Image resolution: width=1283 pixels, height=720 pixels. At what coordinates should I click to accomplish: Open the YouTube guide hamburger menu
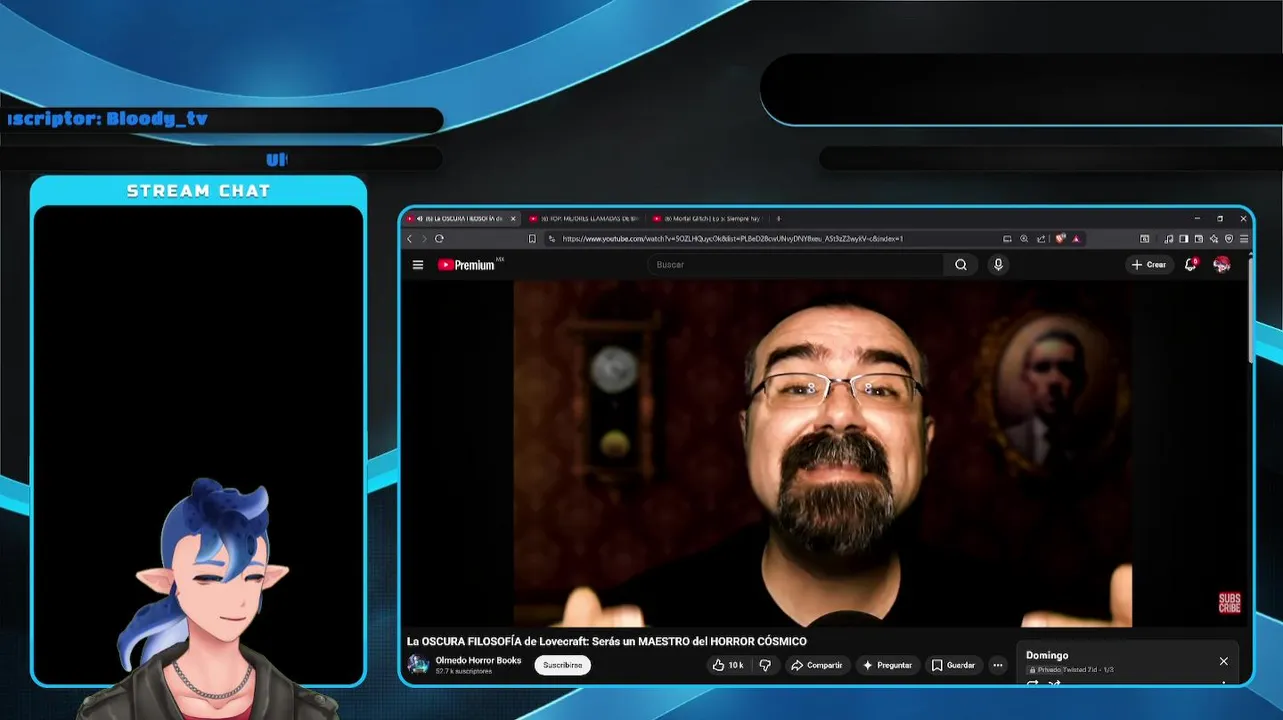pyautogui.click(x=418, y=265)
